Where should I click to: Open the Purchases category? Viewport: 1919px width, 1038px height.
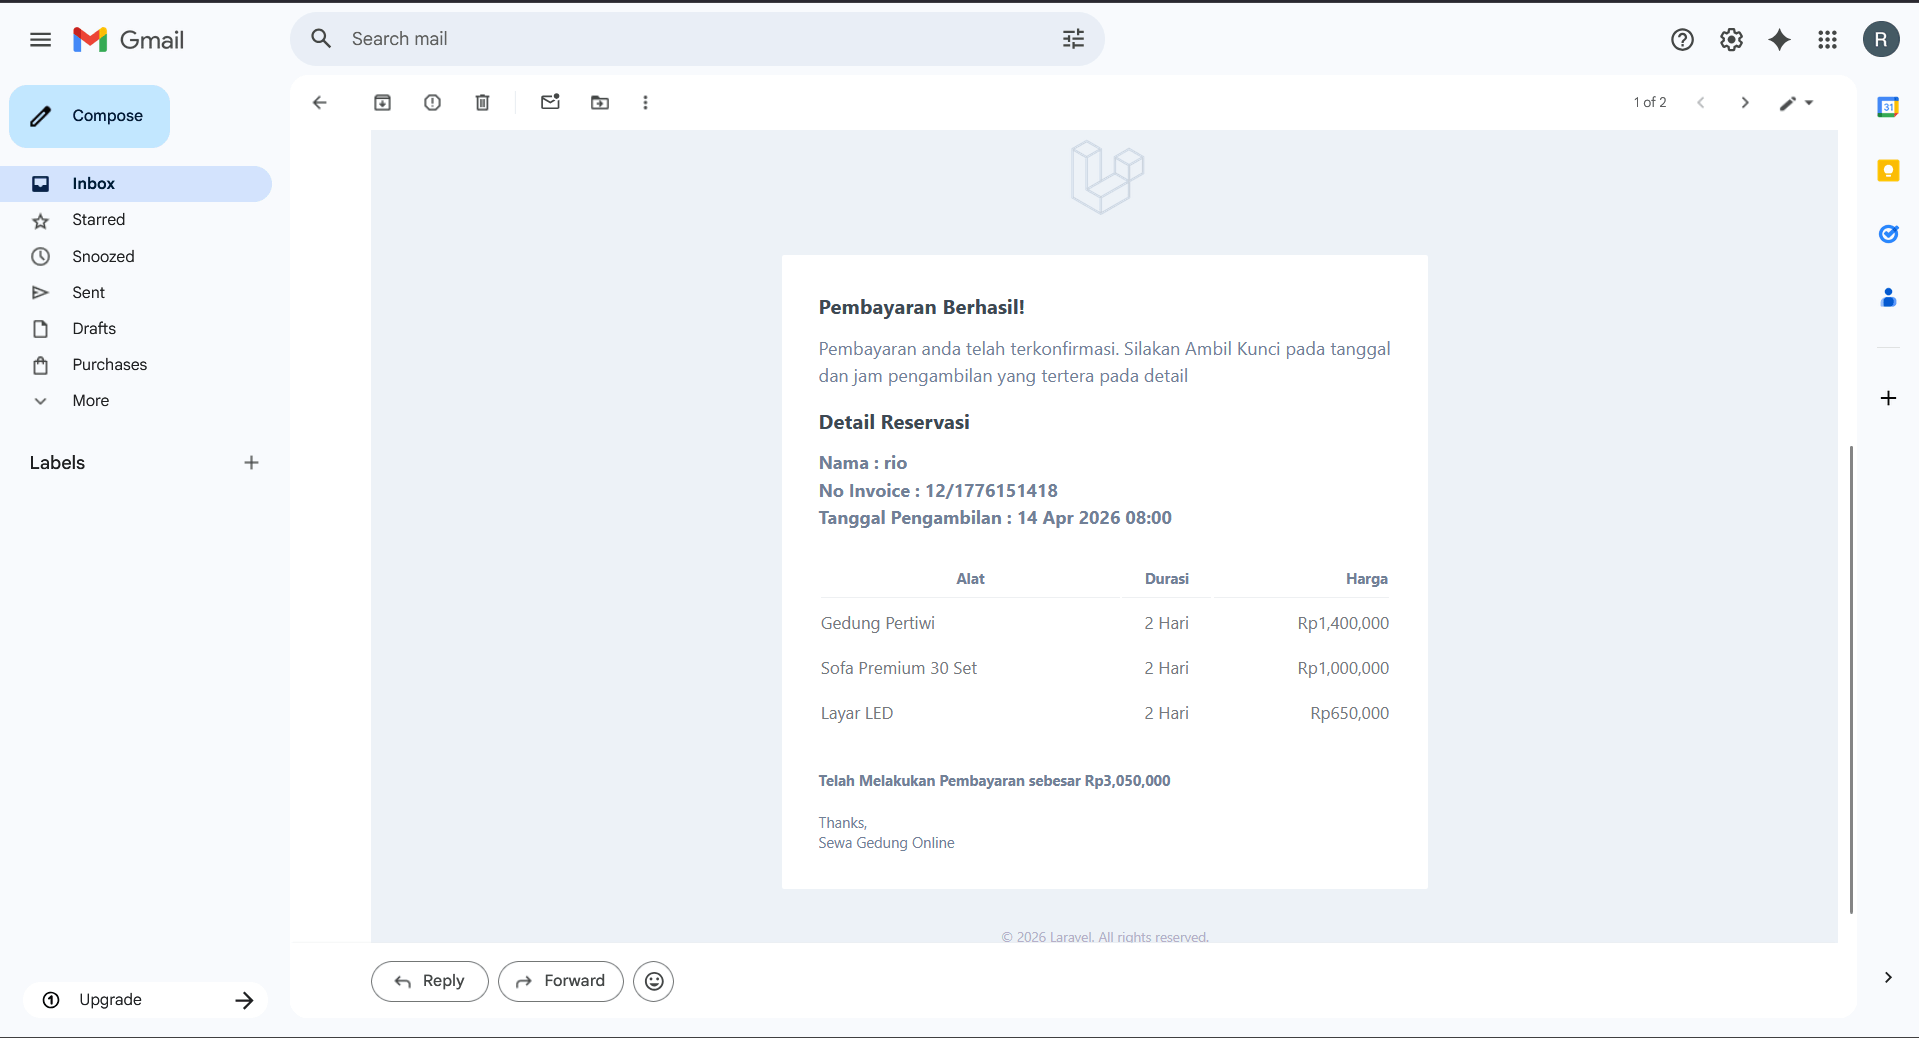click(136, 365)
